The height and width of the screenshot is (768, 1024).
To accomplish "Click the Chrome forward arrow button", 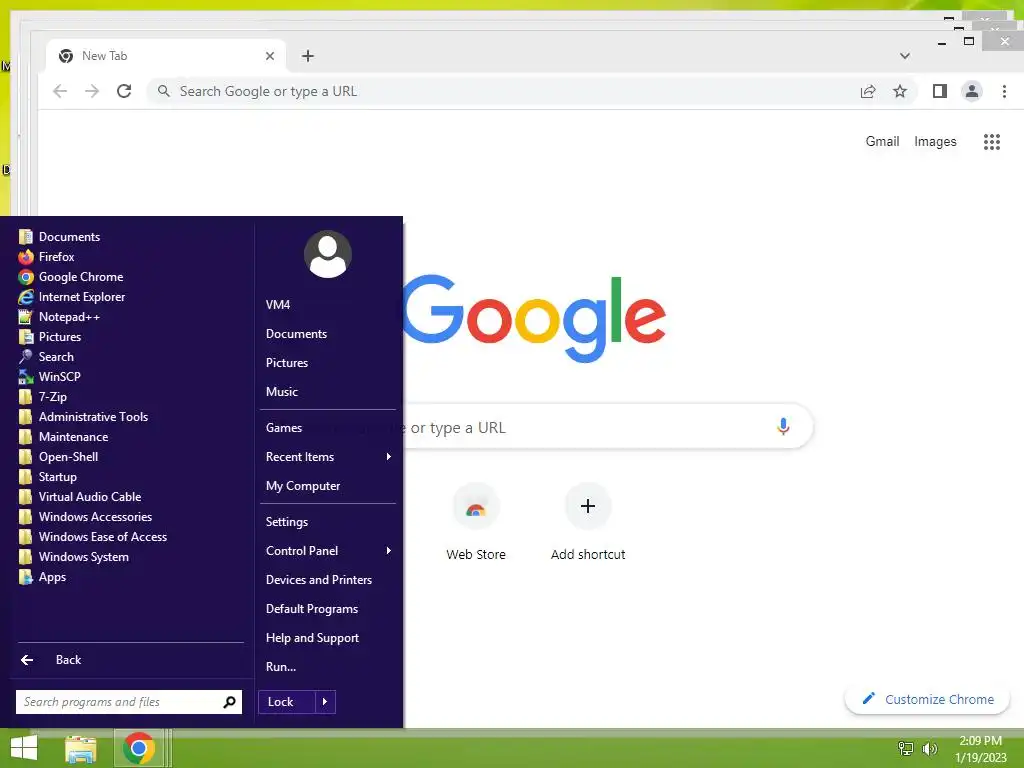I will click(92, 91).
